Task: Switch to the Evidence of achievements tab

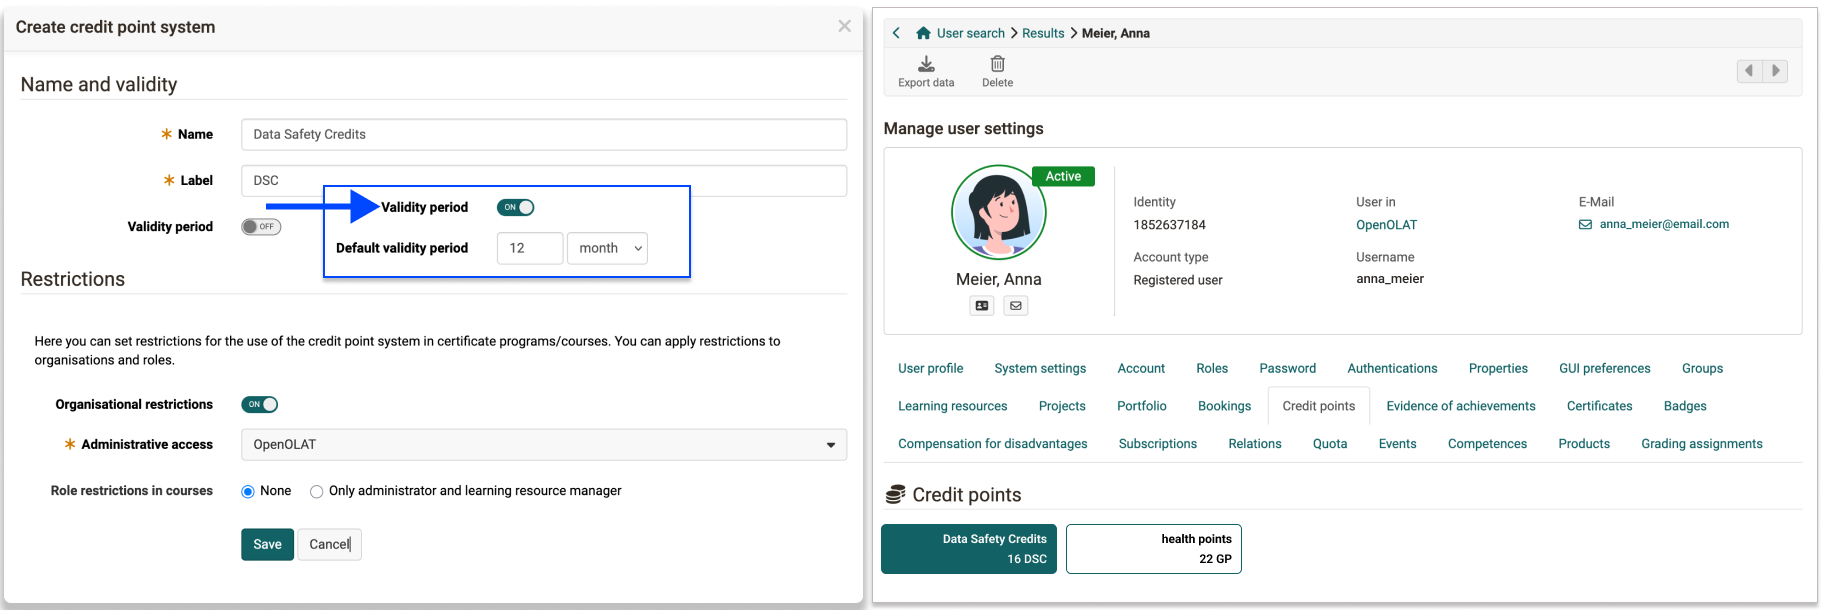Action: (1460, 406)
